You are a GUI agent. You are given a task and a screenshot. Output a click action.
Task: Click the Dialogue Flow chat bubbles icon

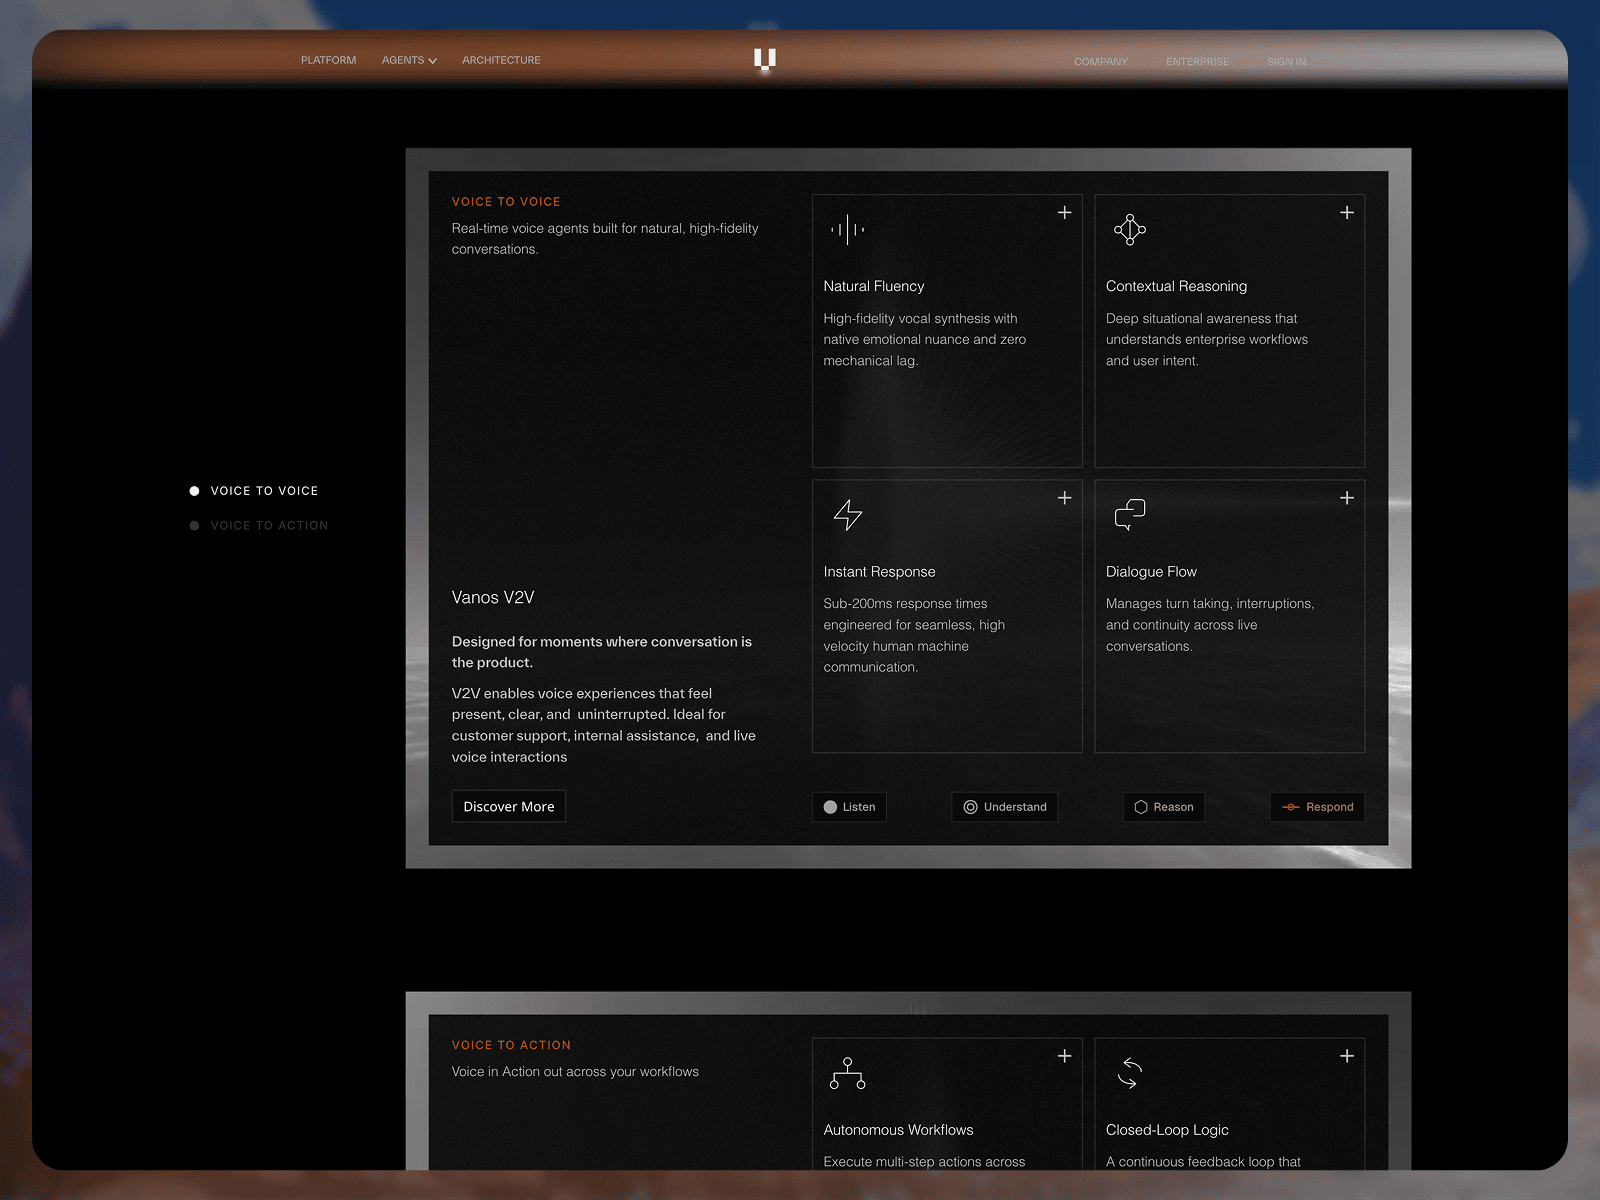[1130, 514]
